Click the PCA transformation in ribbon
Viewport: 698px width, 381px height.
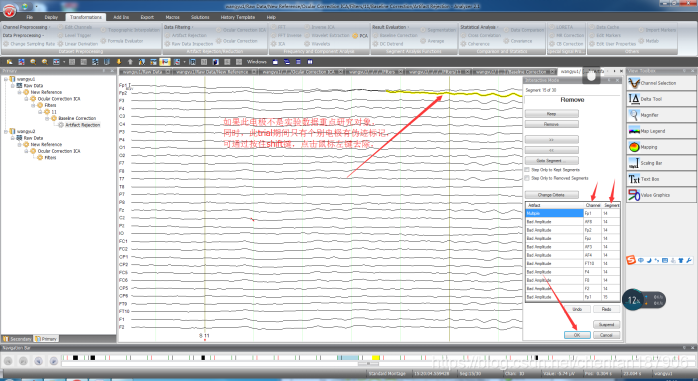coord(360,36)
